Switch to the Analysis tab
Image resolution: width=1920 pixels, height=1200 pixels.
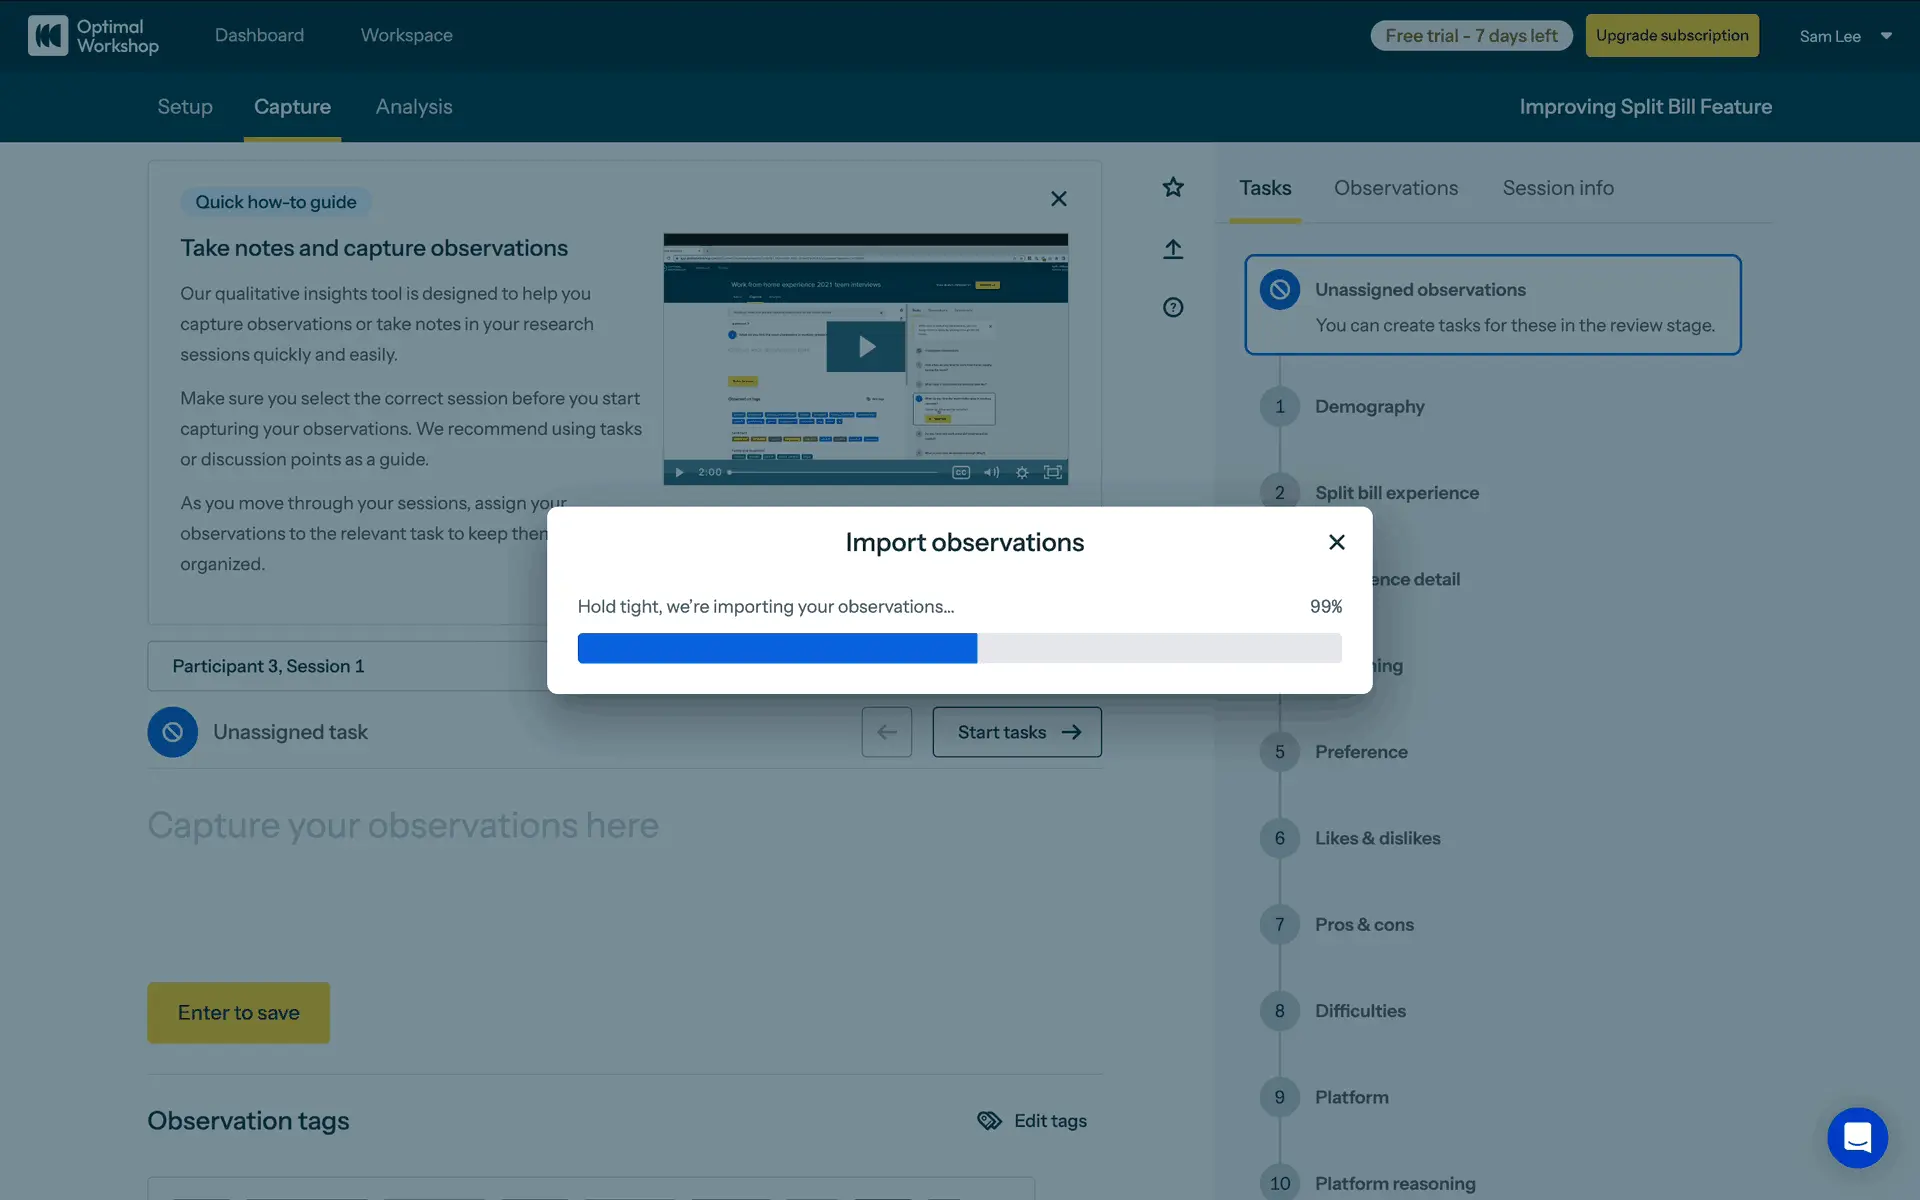point(413,107)
